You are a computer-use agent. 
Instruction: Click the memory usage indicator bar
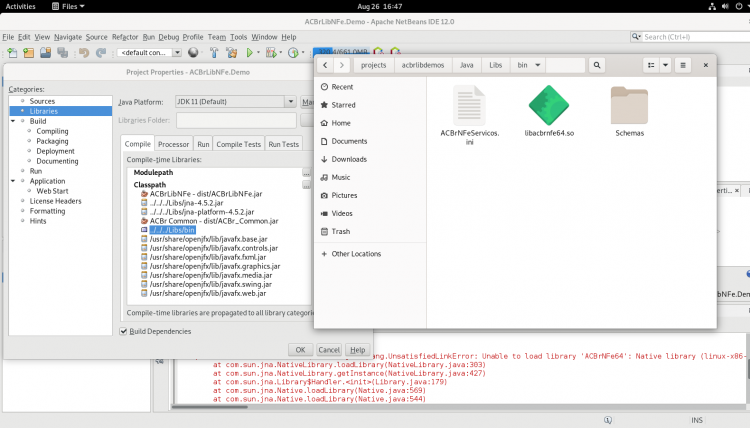(x=341, y=52)
